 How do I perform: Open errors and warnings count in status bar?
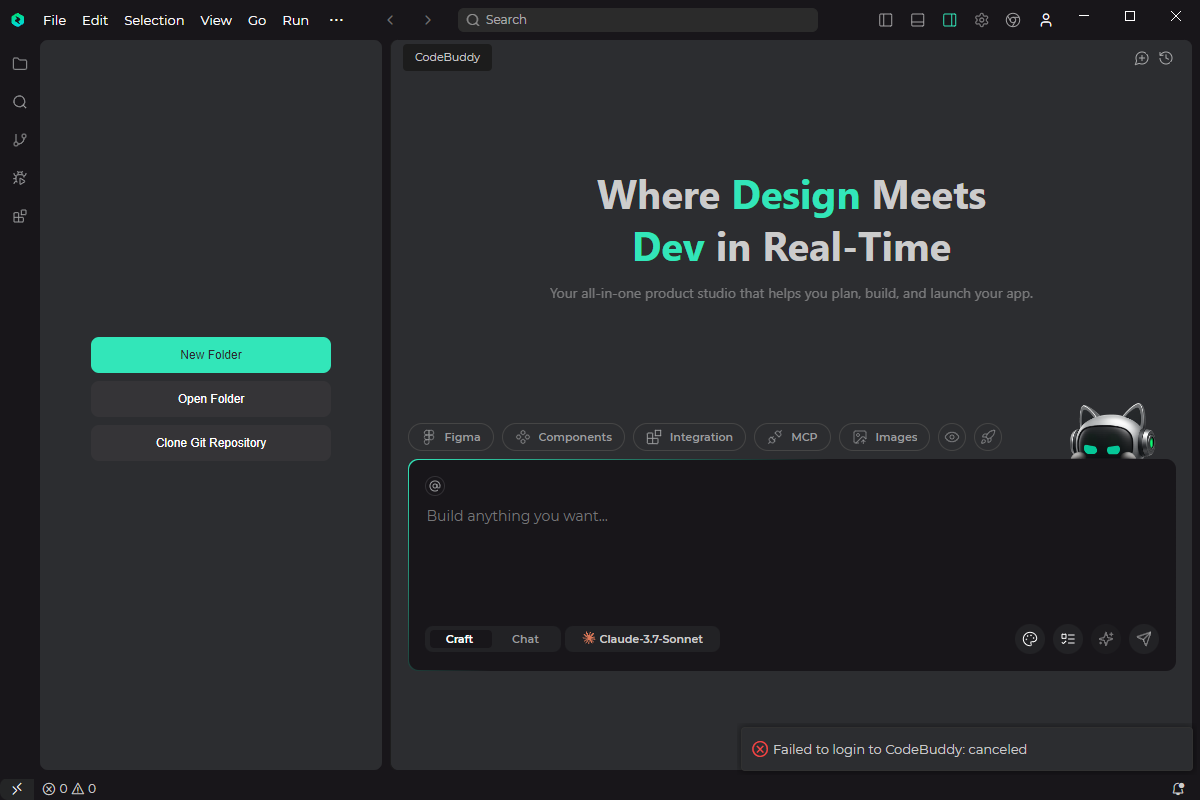click(x=69, y=789)
